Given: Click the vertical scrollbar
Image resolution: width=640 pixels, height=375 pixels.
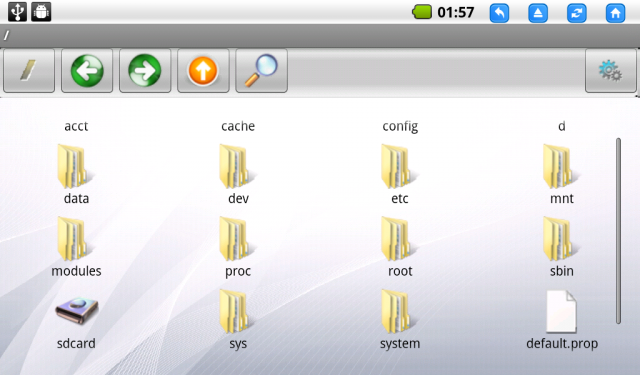Looking at the screenshot, I should [618, 231].
